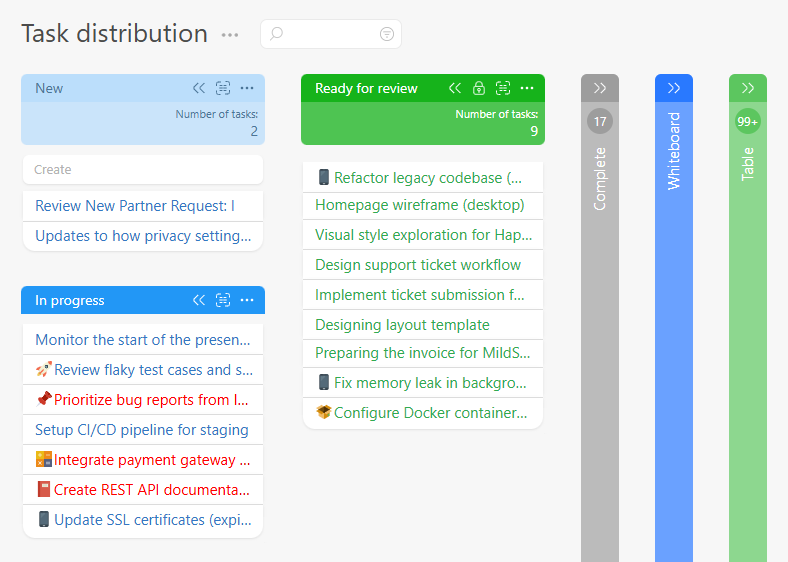Open the Setup CI/CD pipeline for staging task
Viewport: 788px width, 562px height.
pyautogui.click(x=141, y=430)
